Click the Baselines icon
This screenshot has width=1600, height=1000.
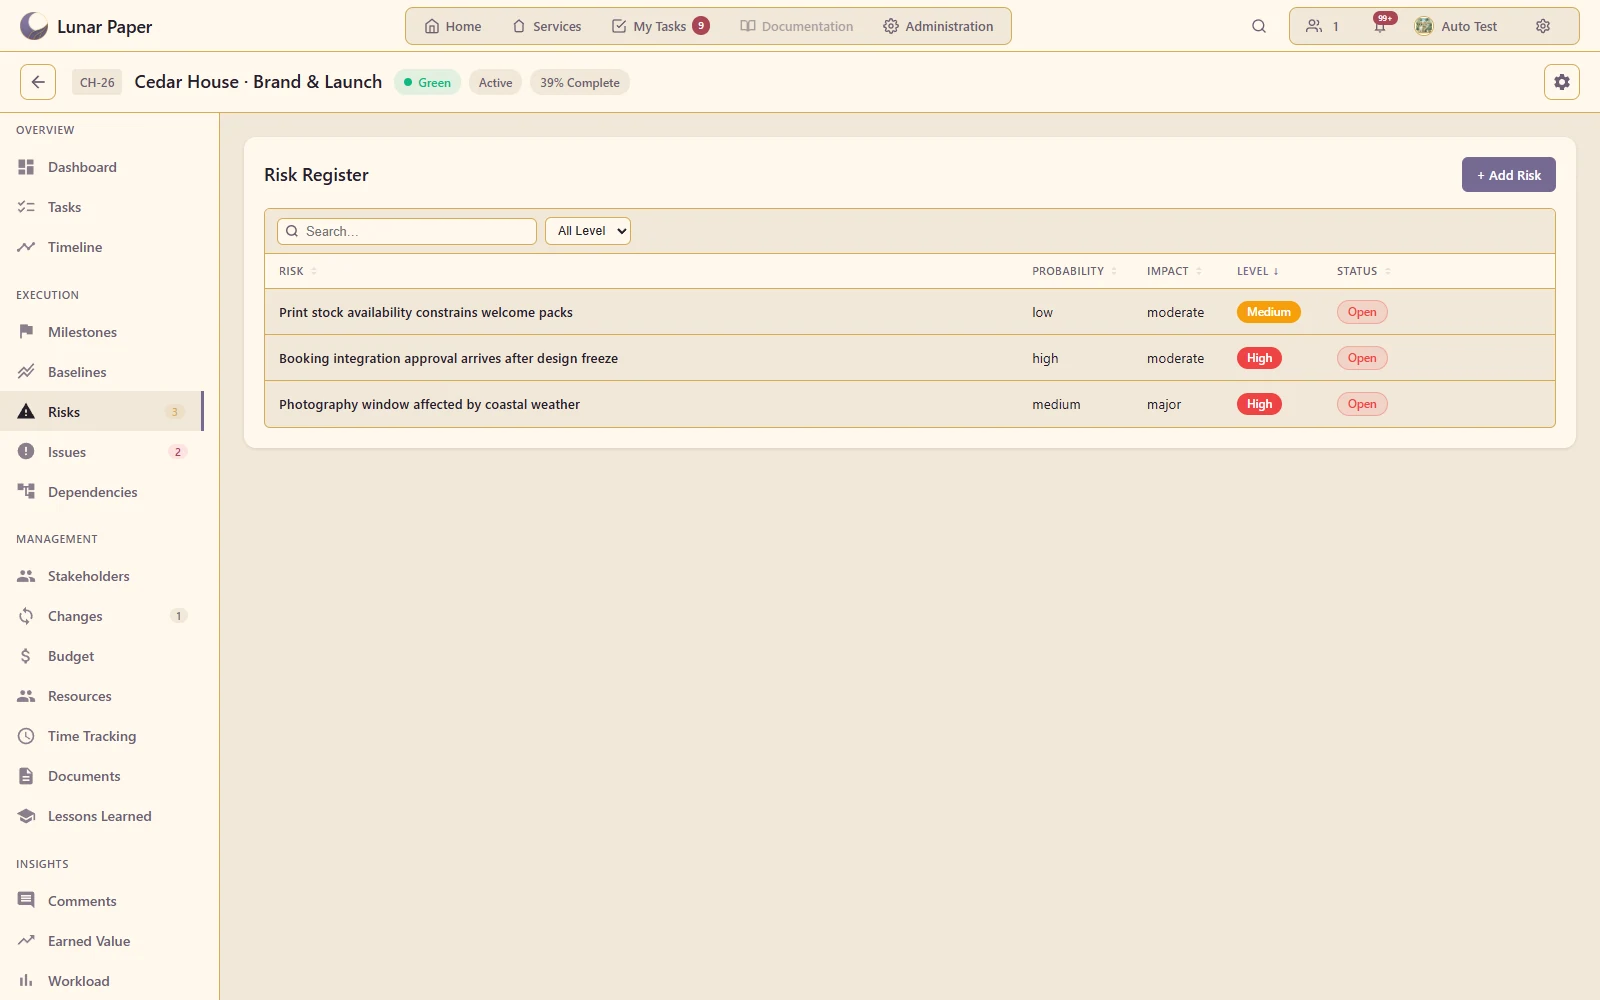(x=26, y=372)
